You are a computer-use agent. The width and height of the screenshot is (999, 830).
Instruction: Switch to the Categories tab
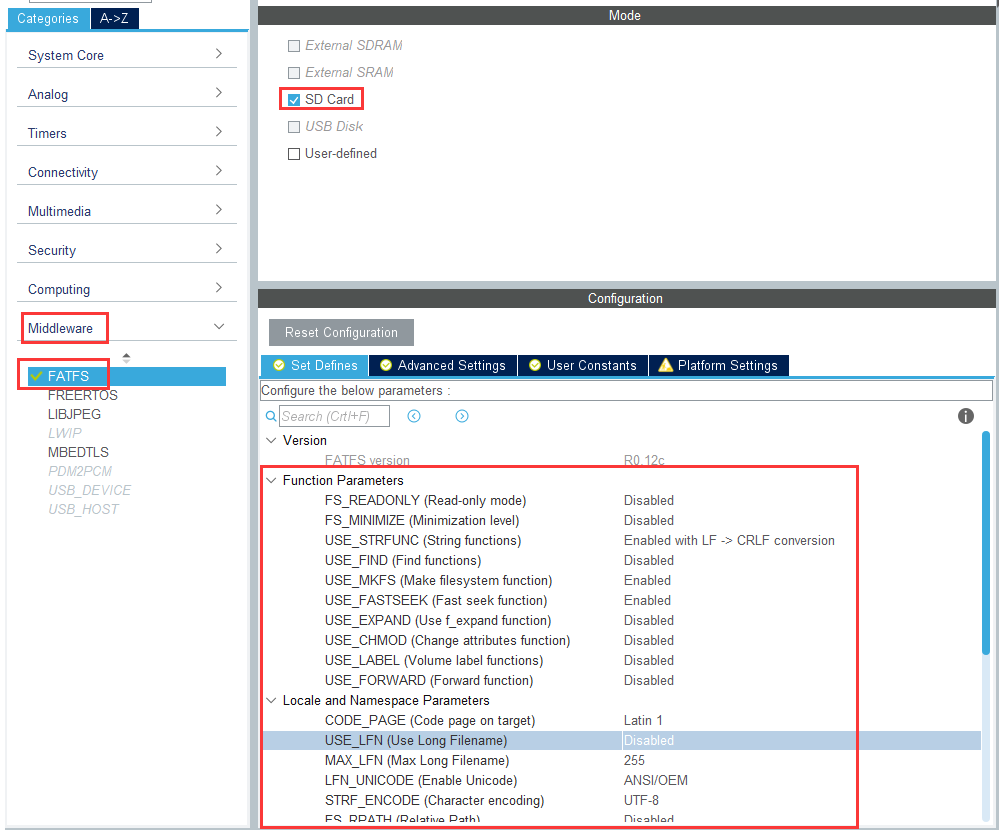tap(48, 18)
